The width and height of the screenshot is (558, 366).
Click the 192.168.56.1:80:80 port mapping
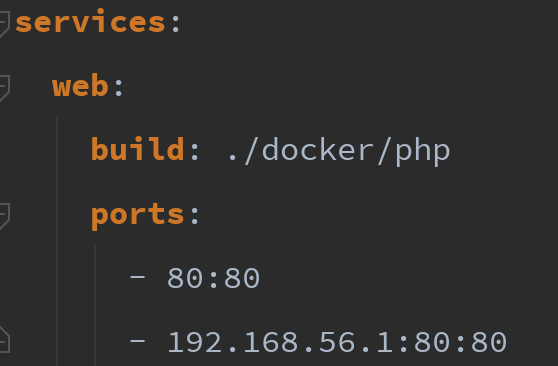[x=337, y=342]
